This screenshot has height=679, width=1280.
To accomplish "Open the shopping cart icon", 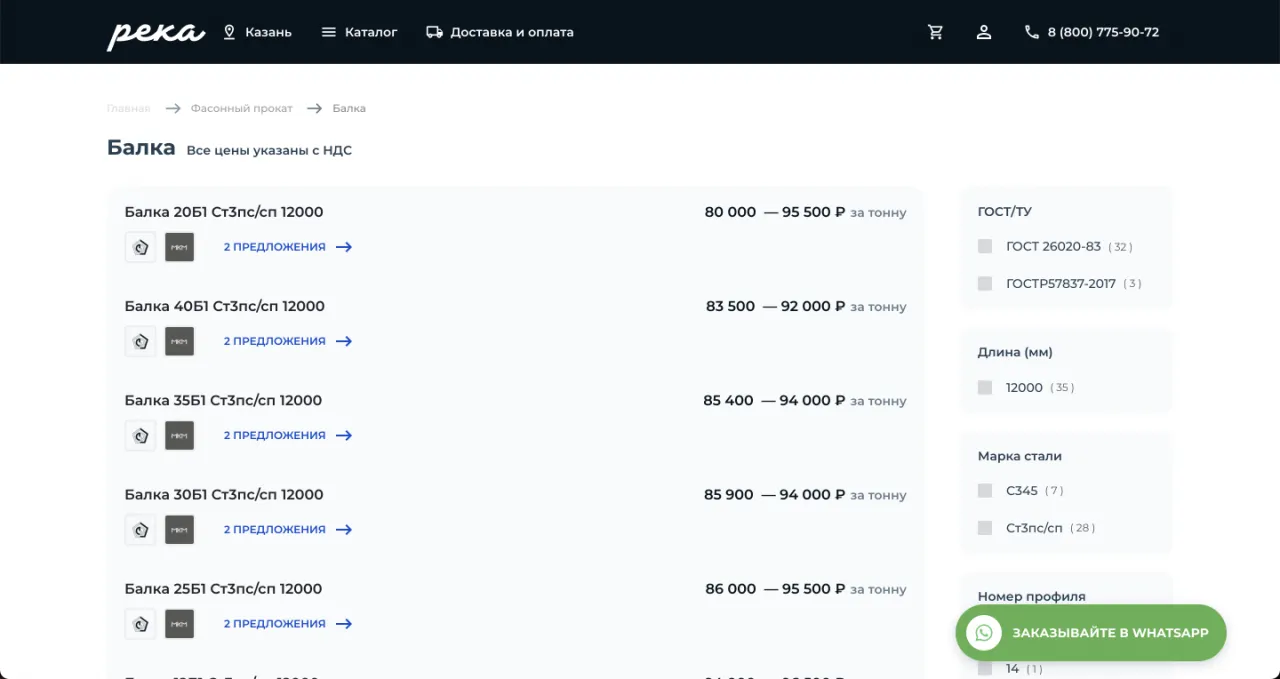I will point(935,32).
